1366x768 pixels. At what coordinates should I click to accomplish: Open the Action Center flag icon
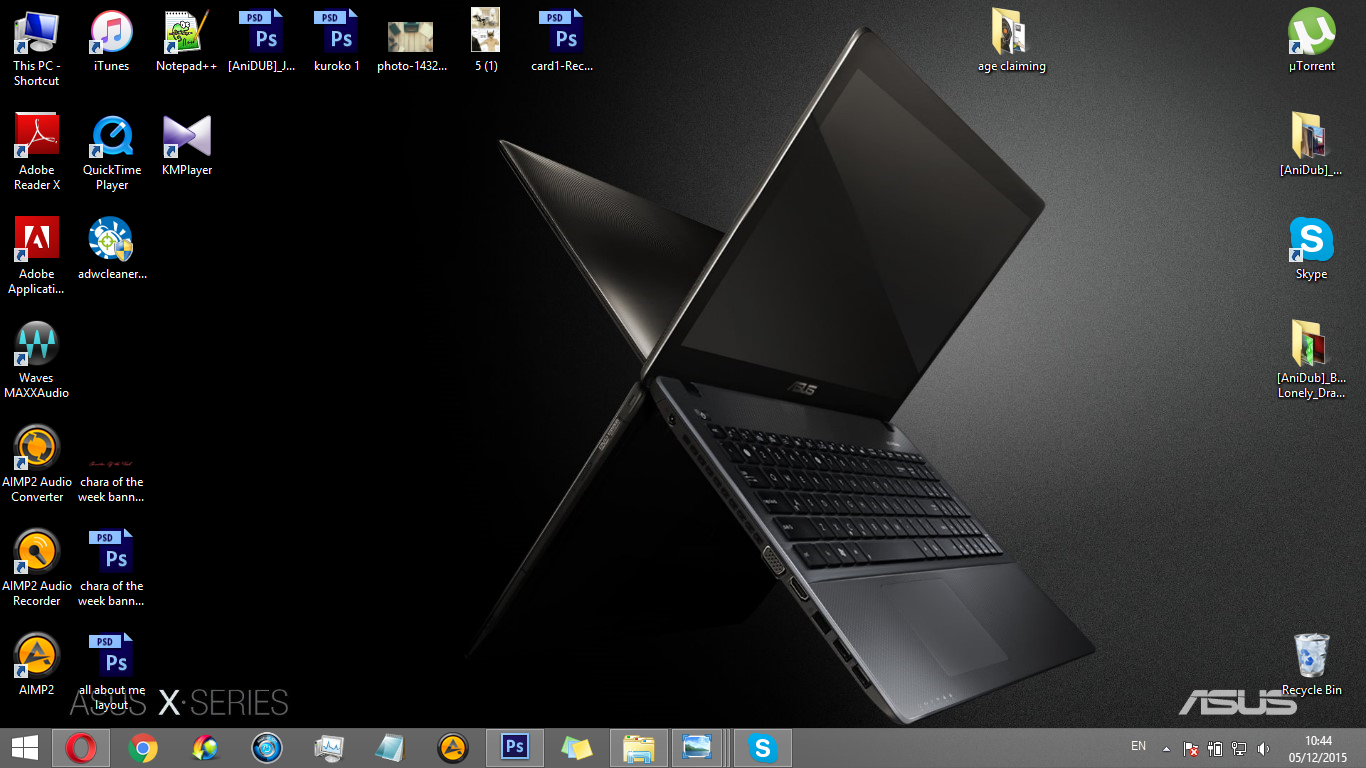click(x=1190, y=748)
